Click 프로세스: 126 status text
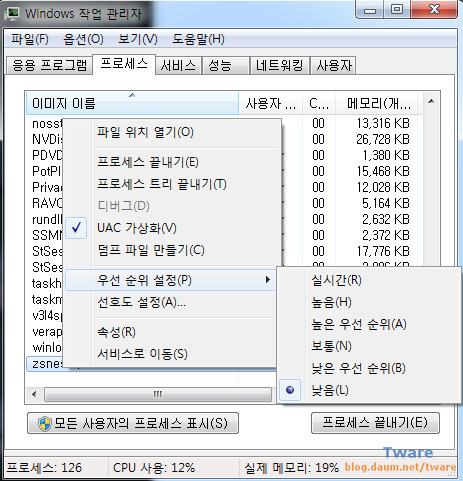The width and height of the screenshot is (463, 481). 44,468
